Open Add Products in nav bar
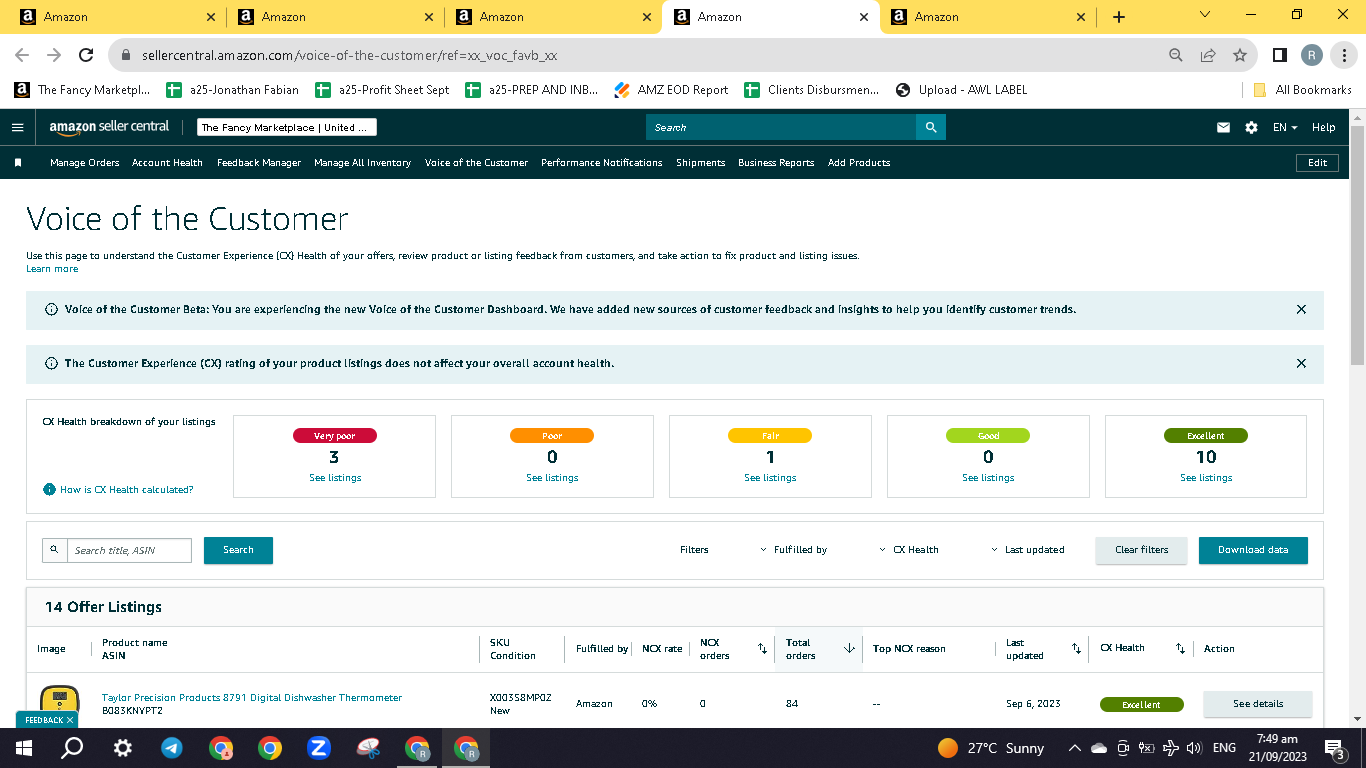 [859, 163]
